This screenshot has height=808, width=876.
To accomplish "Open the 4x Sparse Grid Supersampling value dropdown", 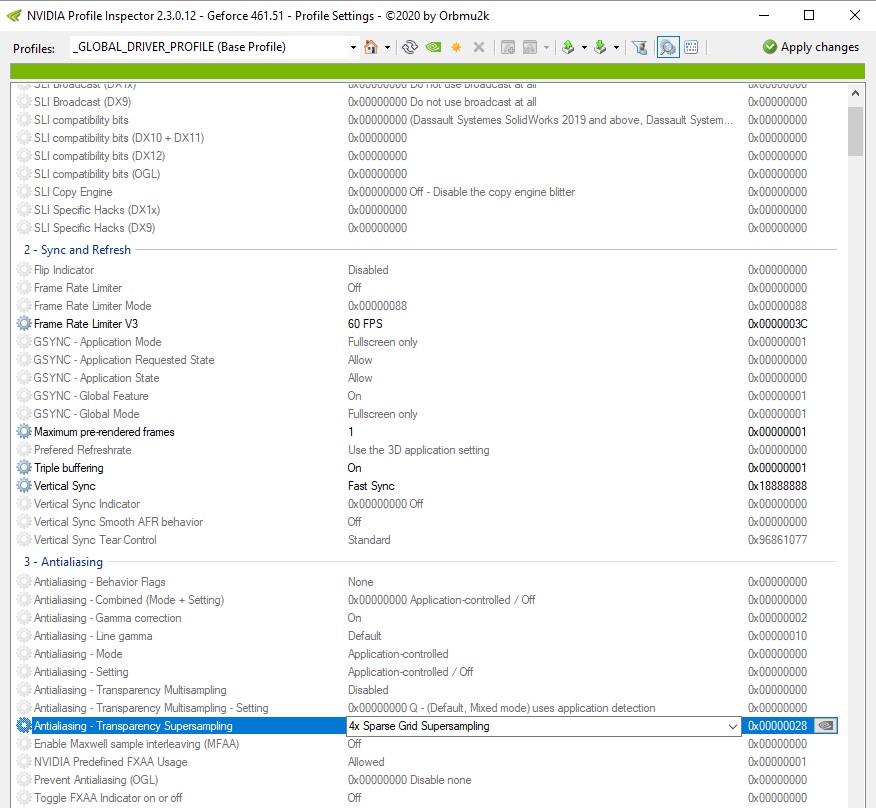I will pyautogui.click(x=732, y=726).
